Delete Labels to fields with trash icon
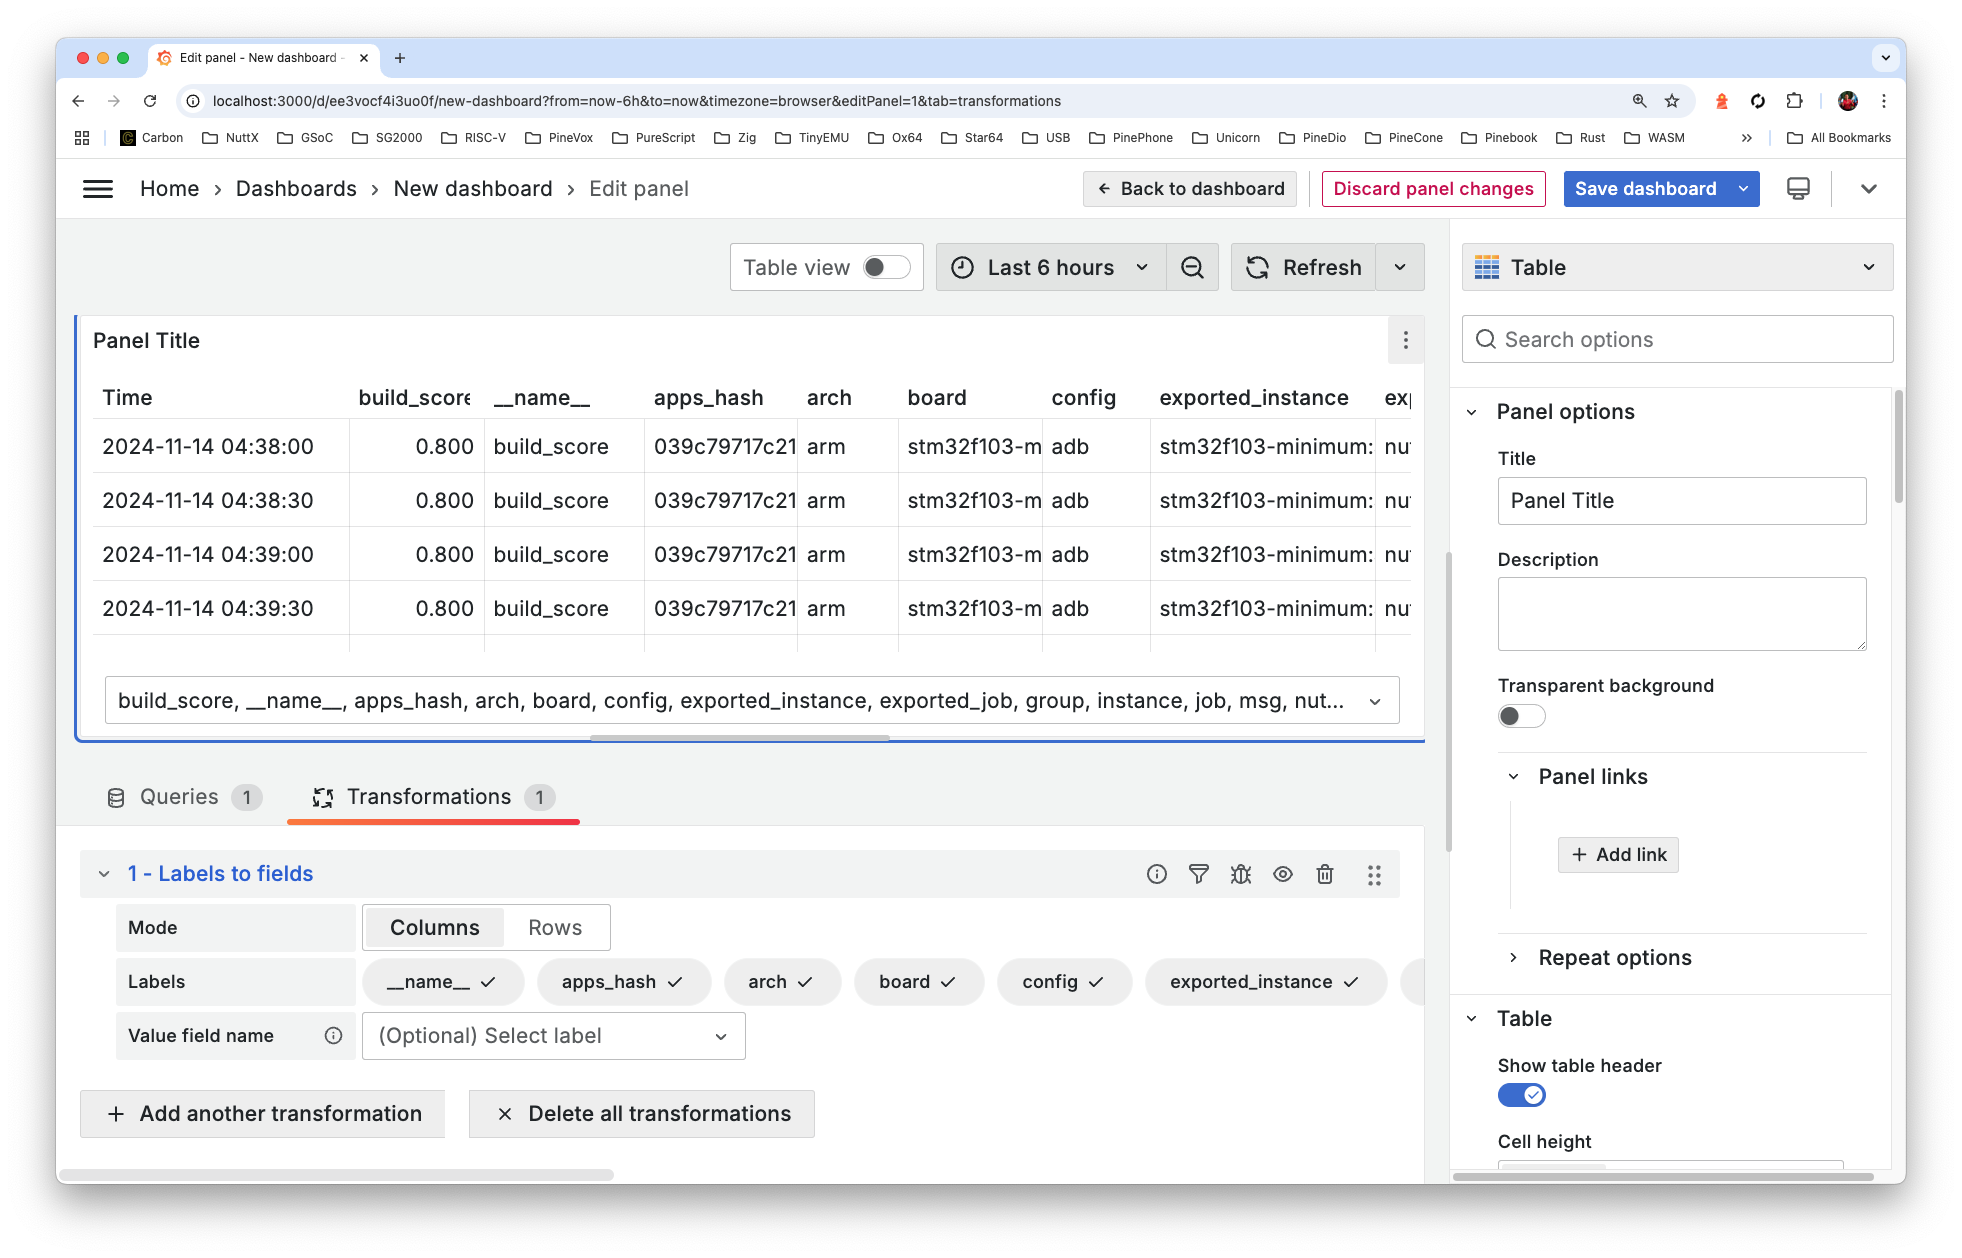 pyautogui.click(x=1325, y=875)
